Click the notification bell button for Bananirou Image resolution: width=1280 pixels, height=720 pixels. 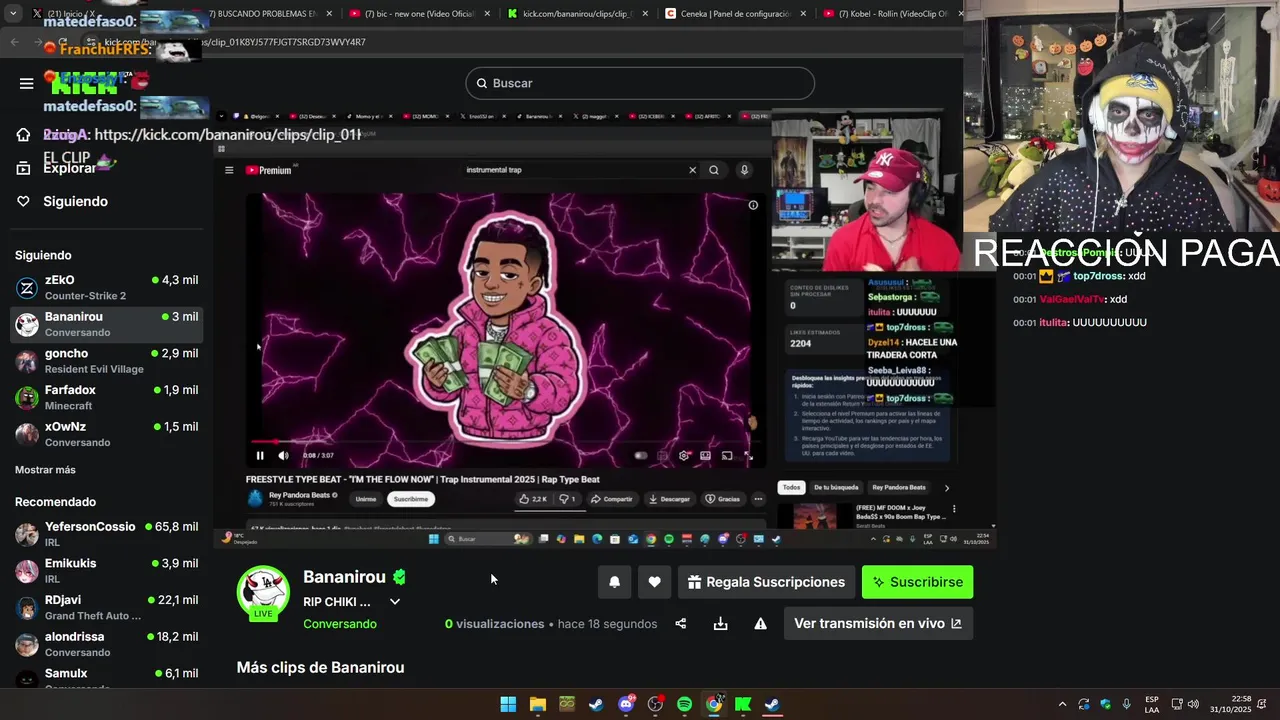point(615,582)
